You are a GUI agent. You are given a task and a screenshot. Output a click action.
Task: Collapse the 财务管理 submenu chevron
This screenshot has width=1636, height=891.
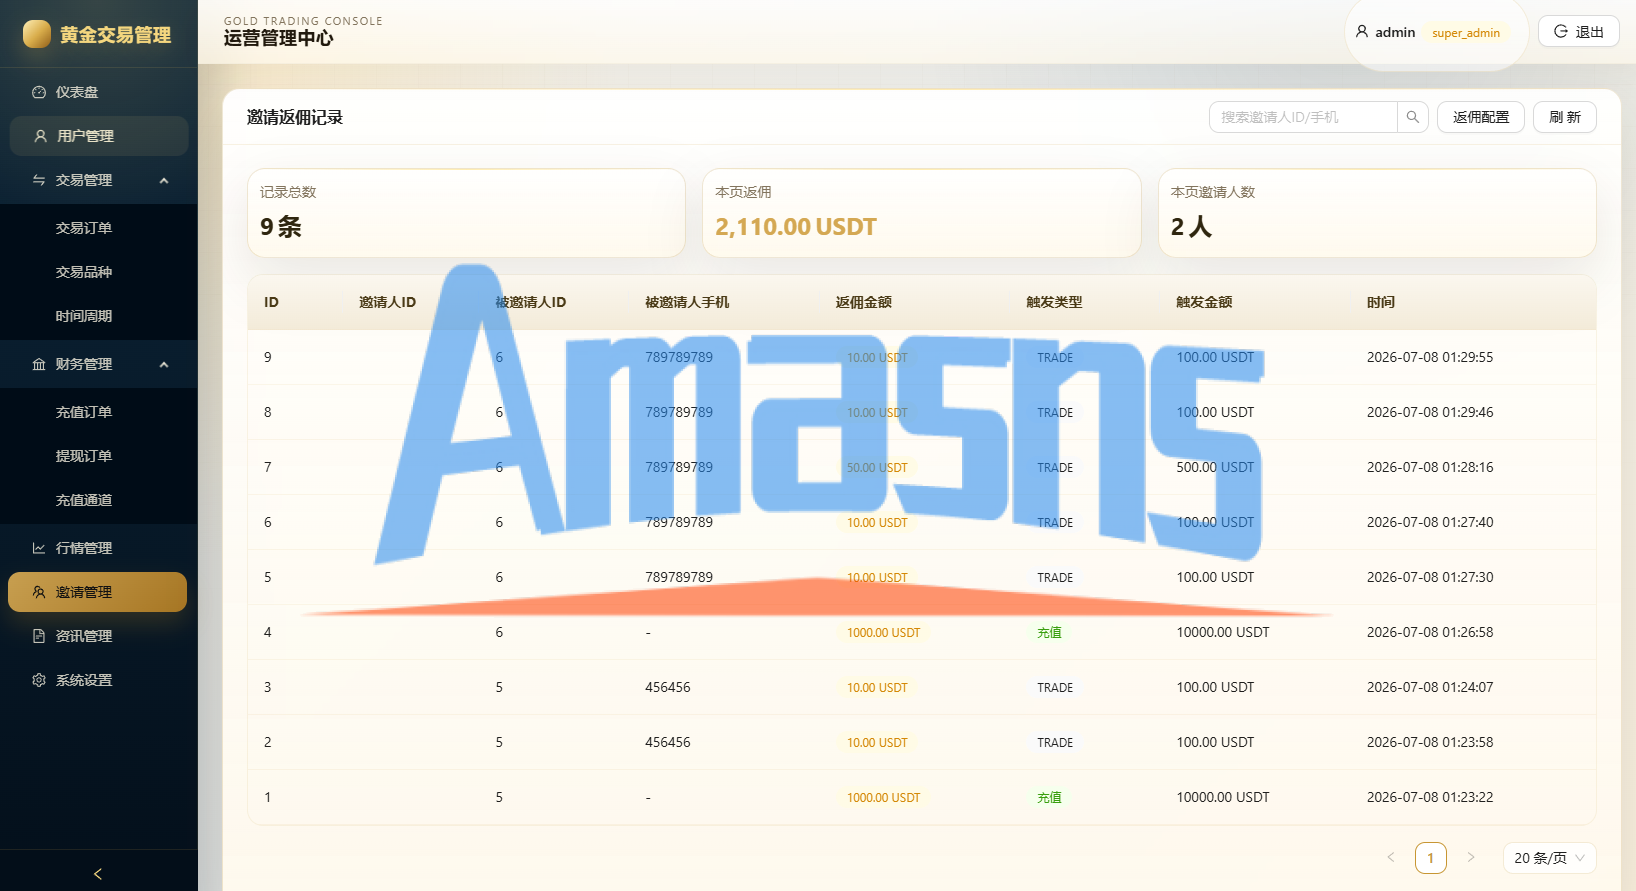pos(164,364)
